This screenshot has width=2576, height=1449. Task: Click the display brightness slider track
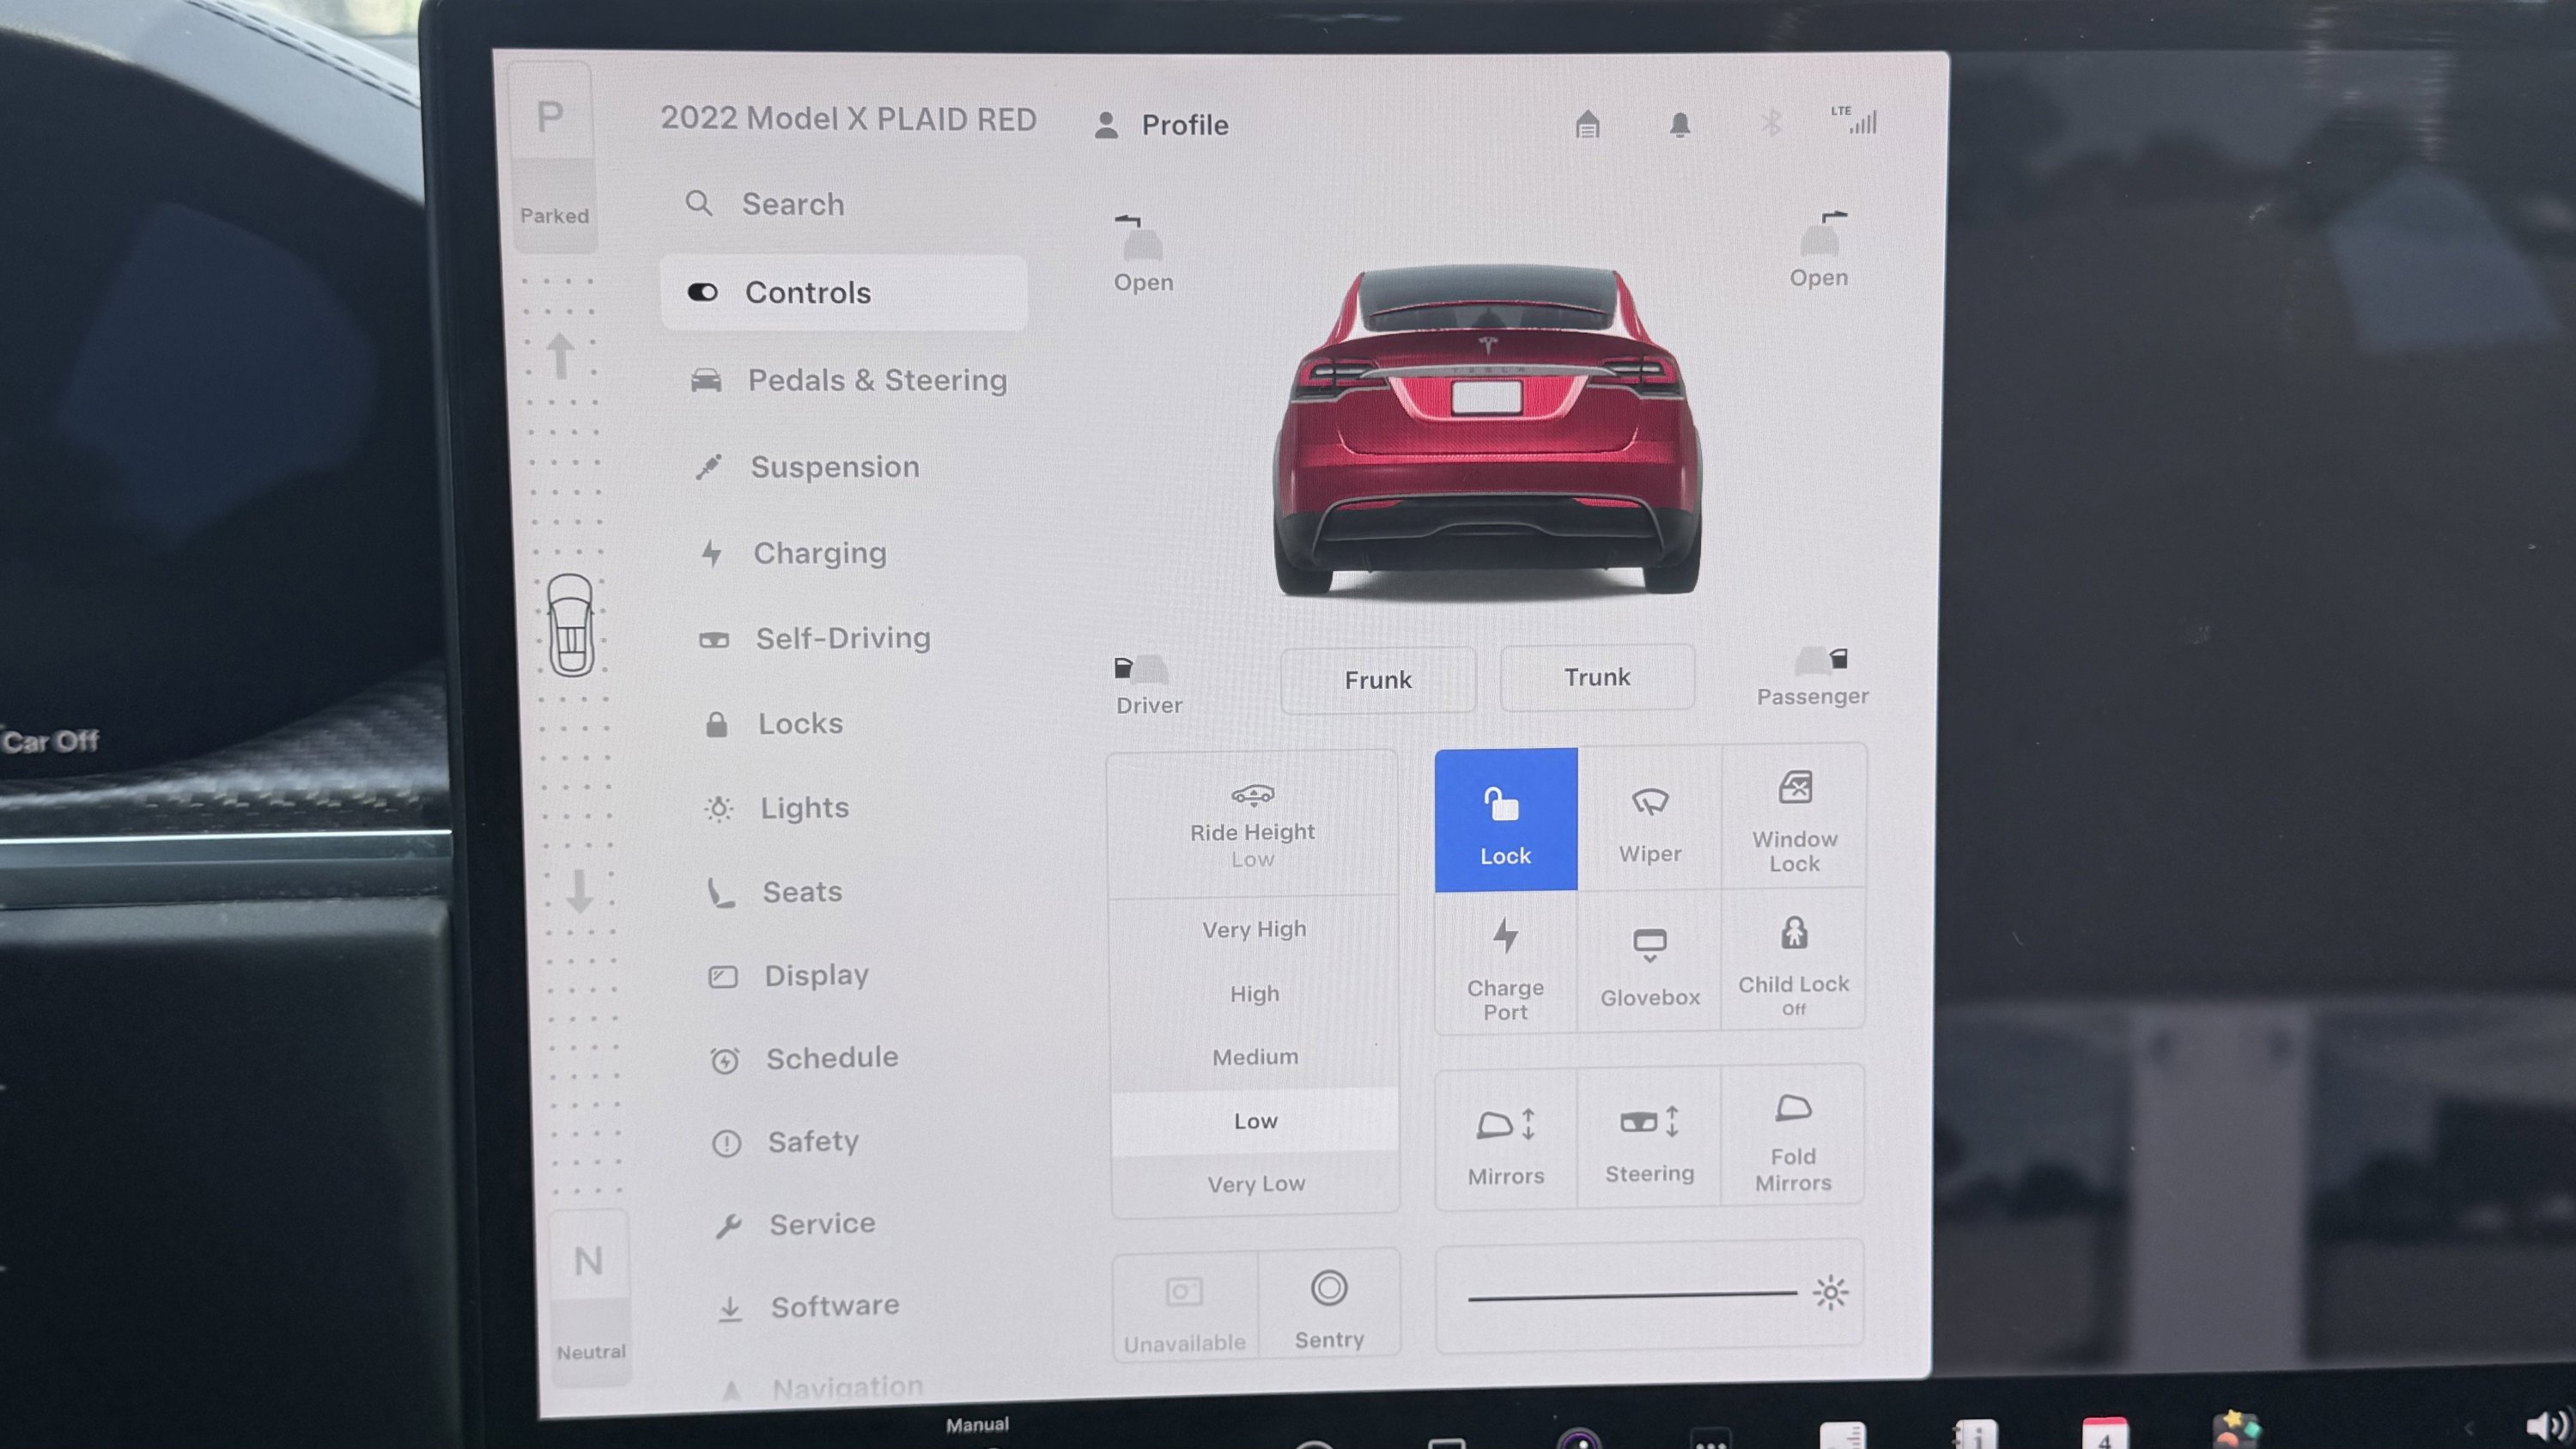1632,1296
